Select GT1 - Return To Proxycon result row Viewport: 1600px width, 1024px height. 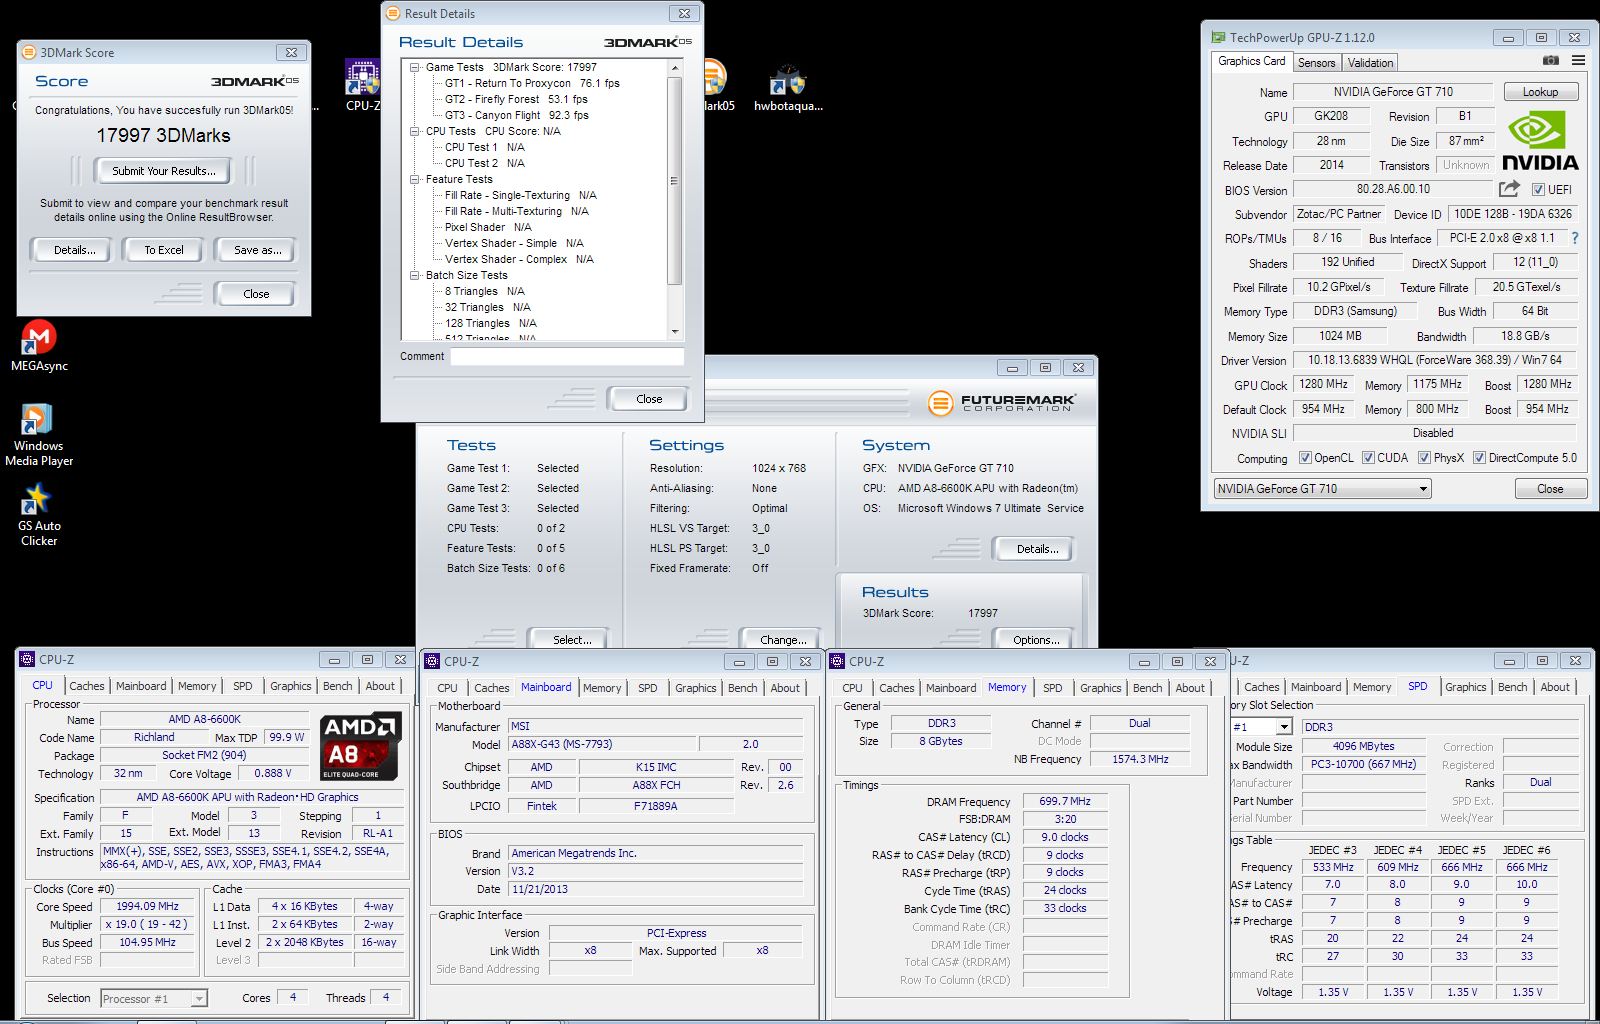pyautogui.click(x=532, y=83)
